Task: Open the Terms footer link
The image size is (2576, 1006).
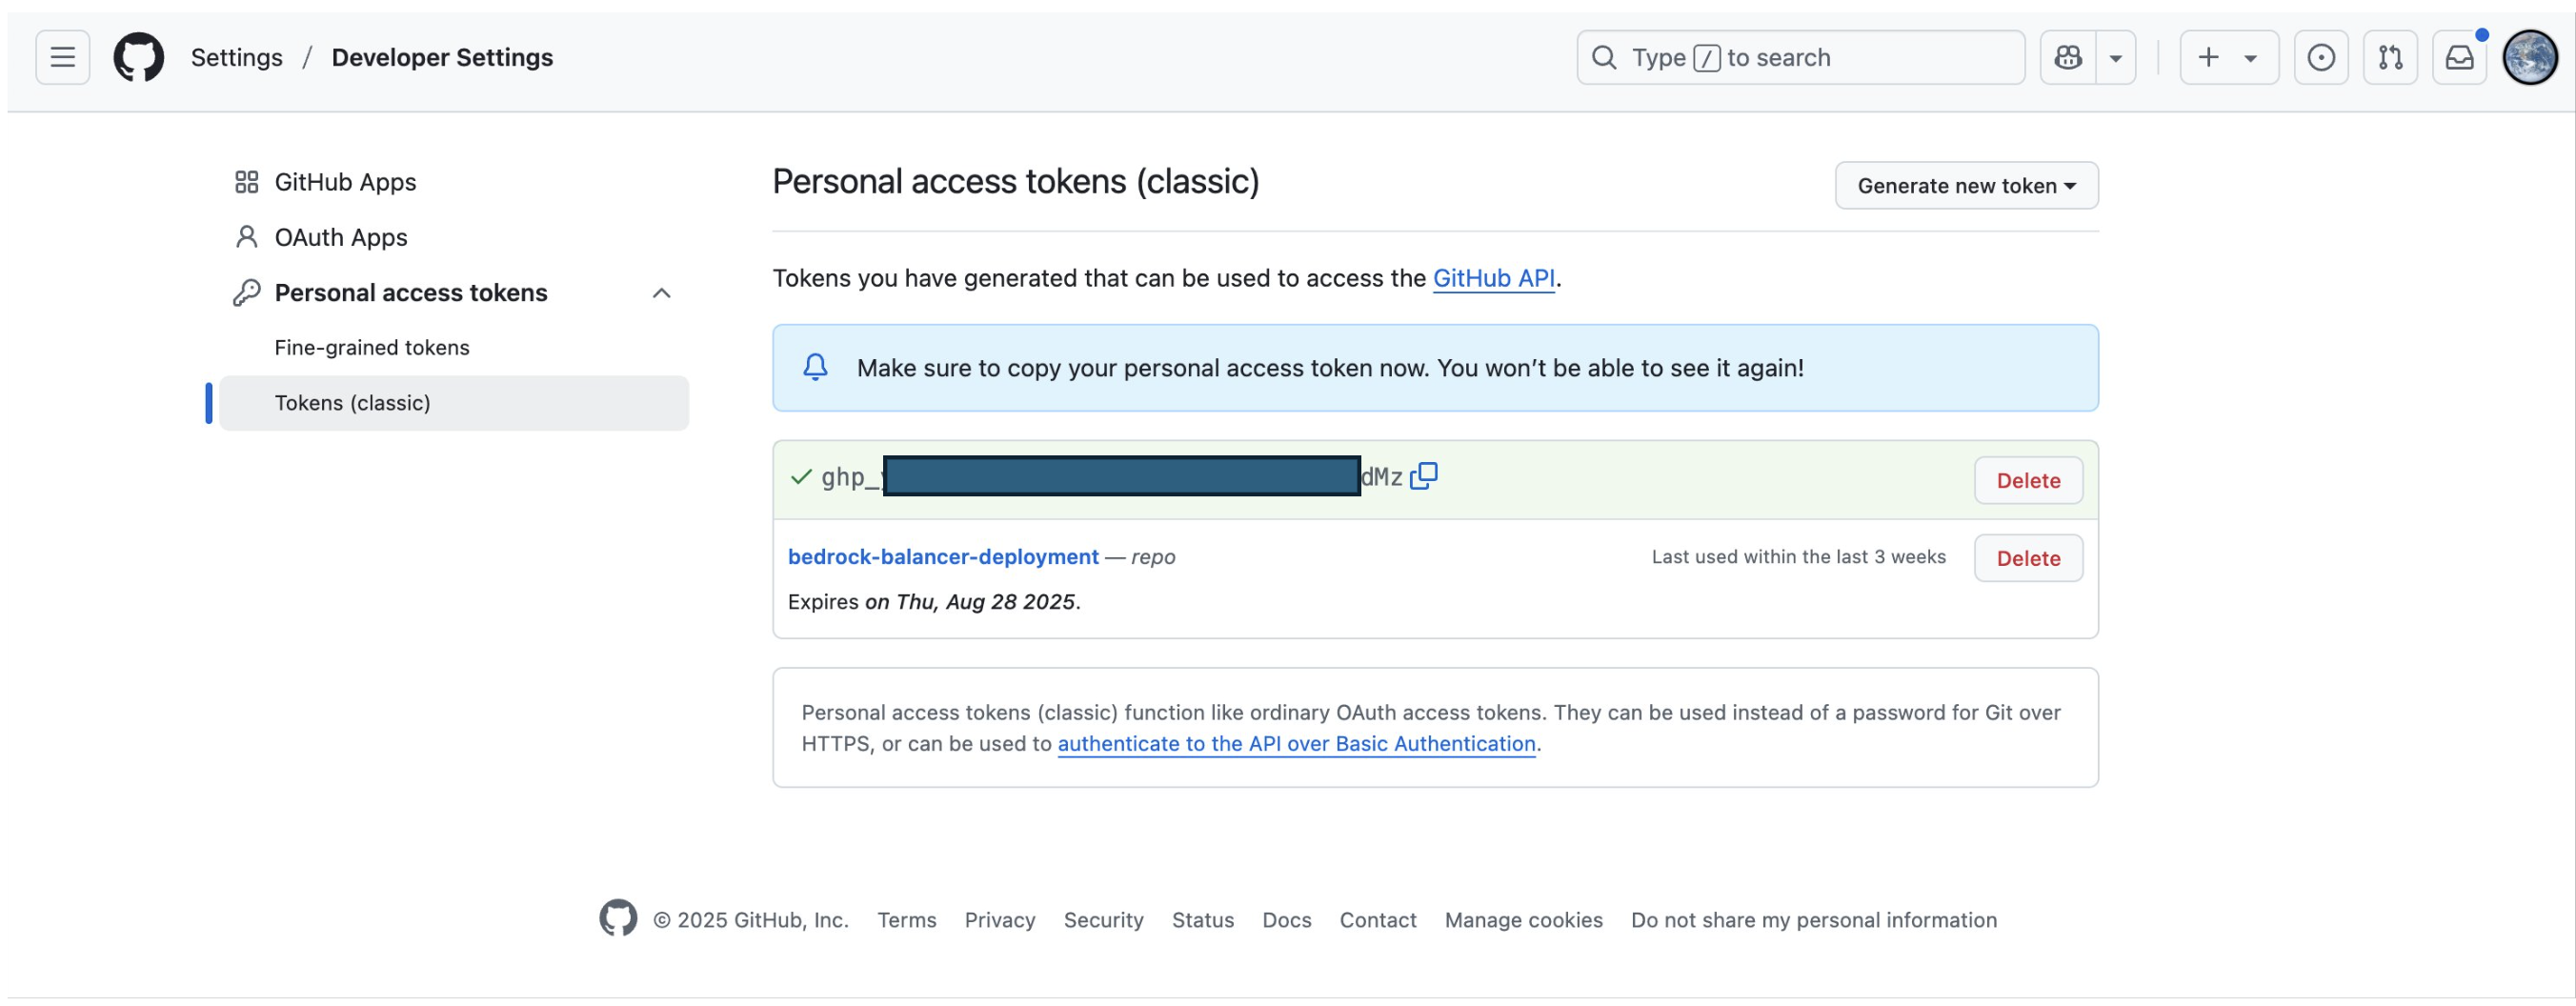Action: pos(907,919)
